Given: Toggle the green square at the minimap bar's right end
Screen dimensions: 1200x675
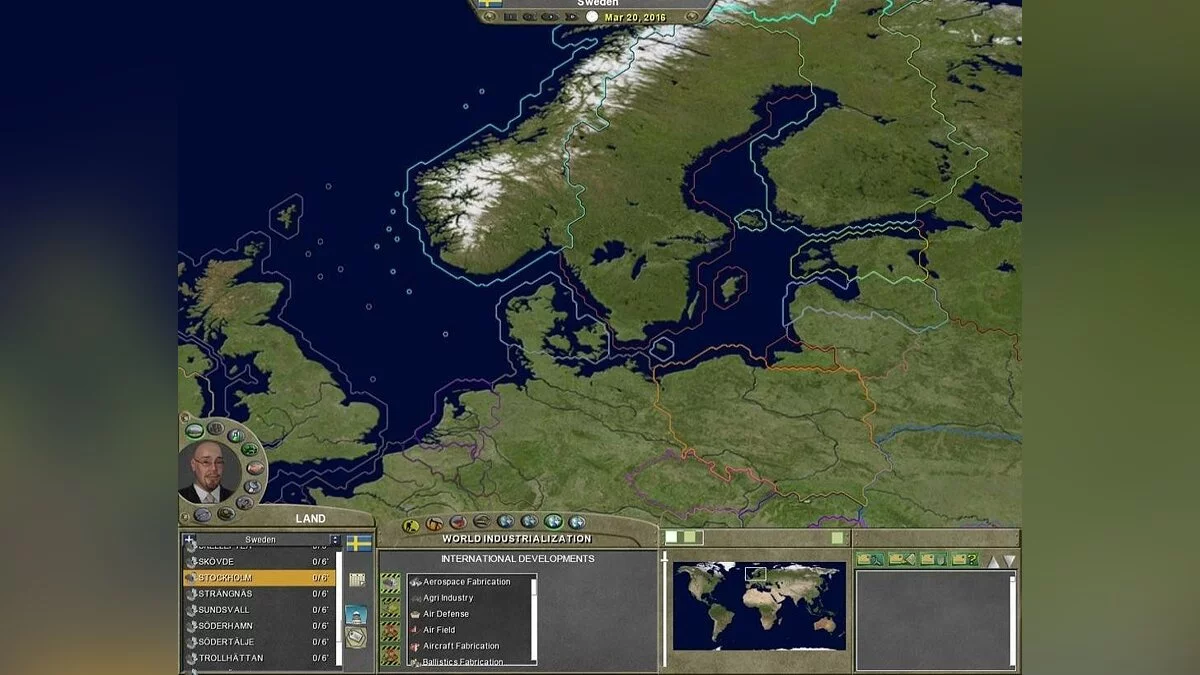Looking at the screenshot, I should pyautogui.click(x=837, y=538).
